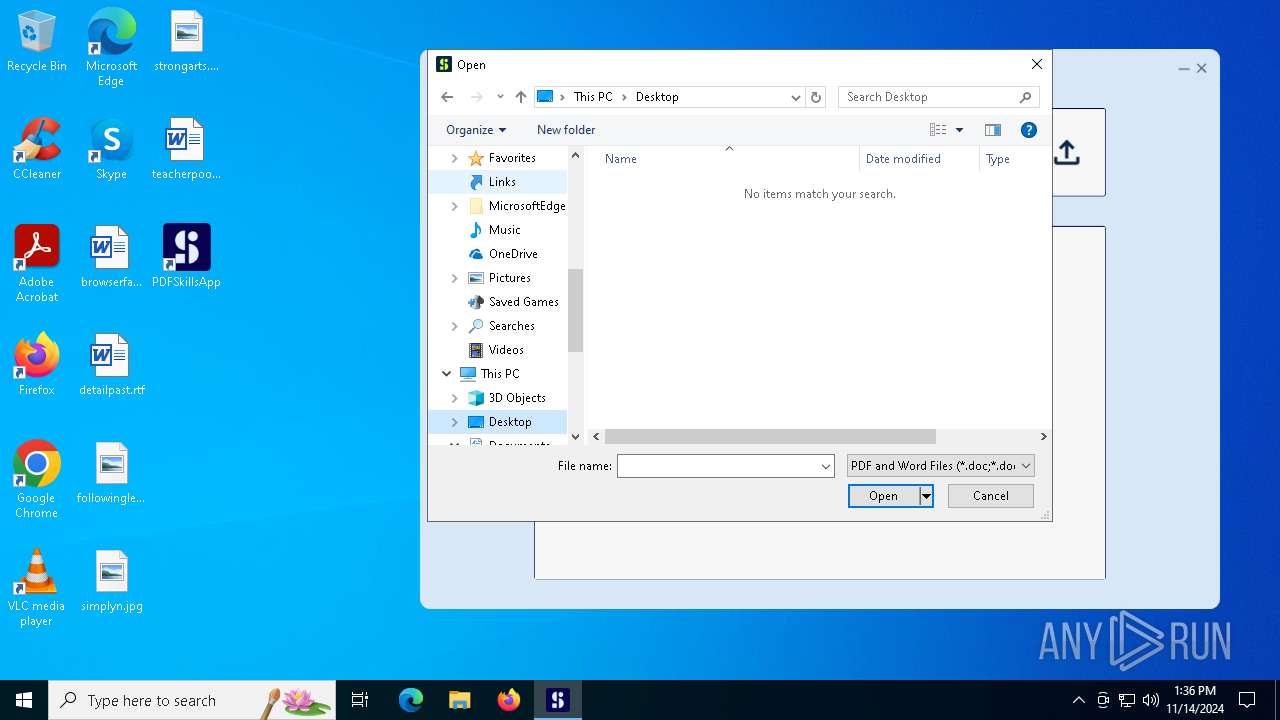This screenshot has height=720, width=1280.
Task: Click New folder in the toolbar
Action: (565, 130)
